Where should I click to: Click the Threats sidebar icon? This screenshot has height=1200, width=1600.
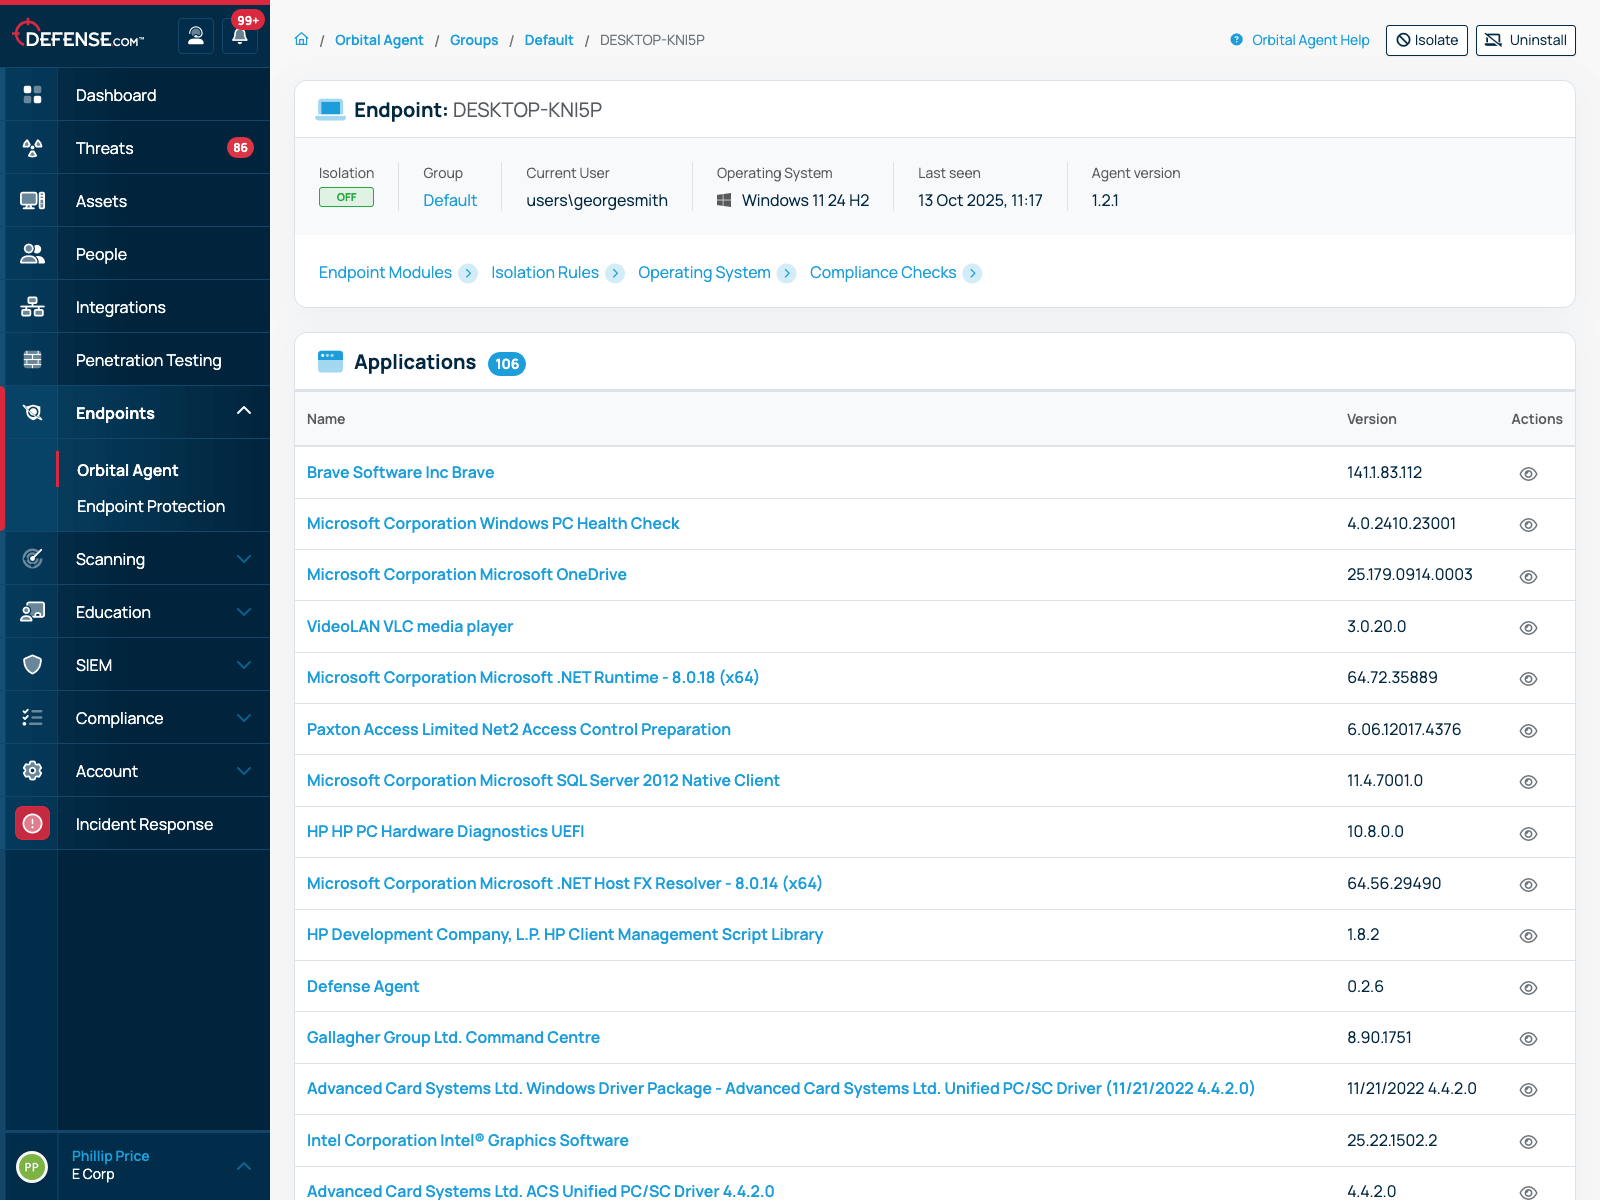(32, 148)
